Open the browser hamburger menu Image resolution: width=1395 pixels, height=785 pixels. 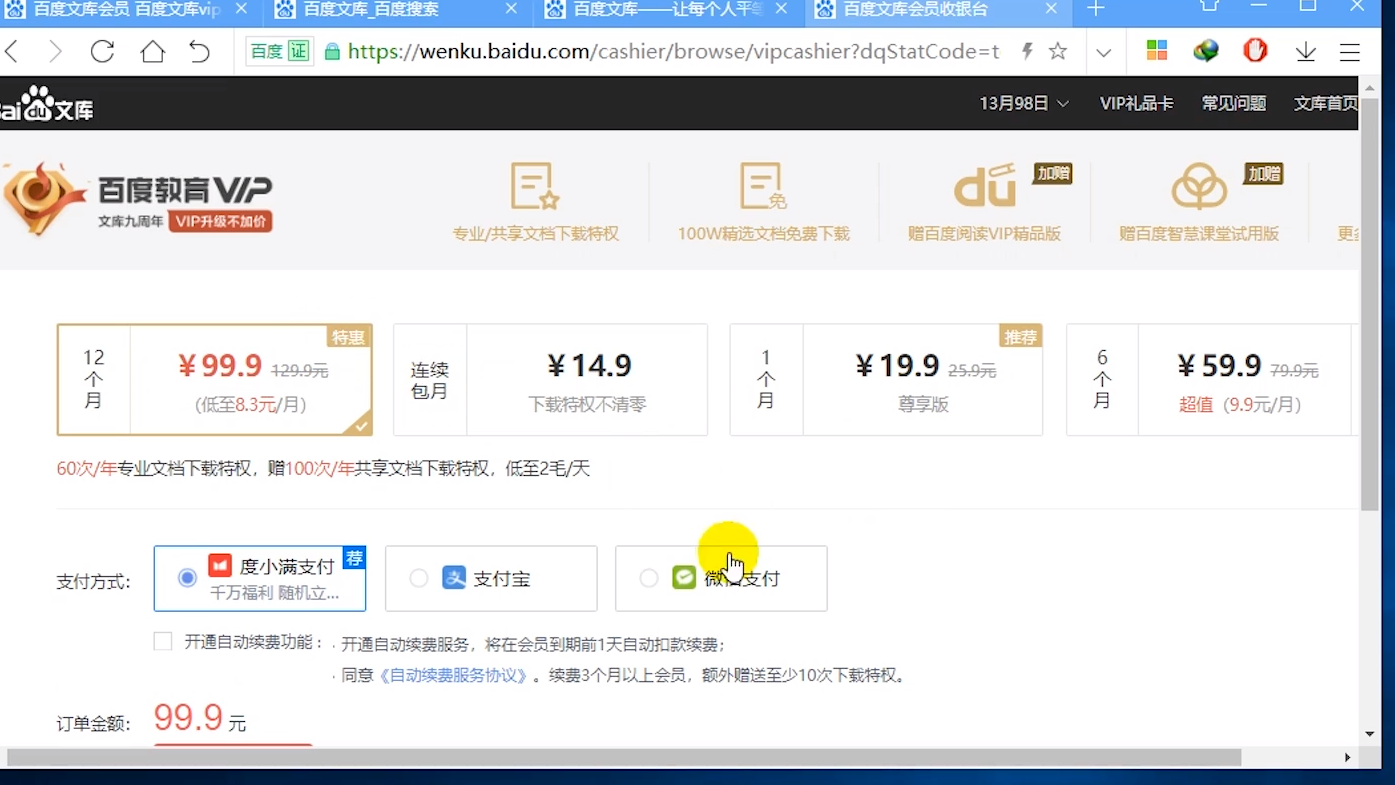[x=1350, y=52]
